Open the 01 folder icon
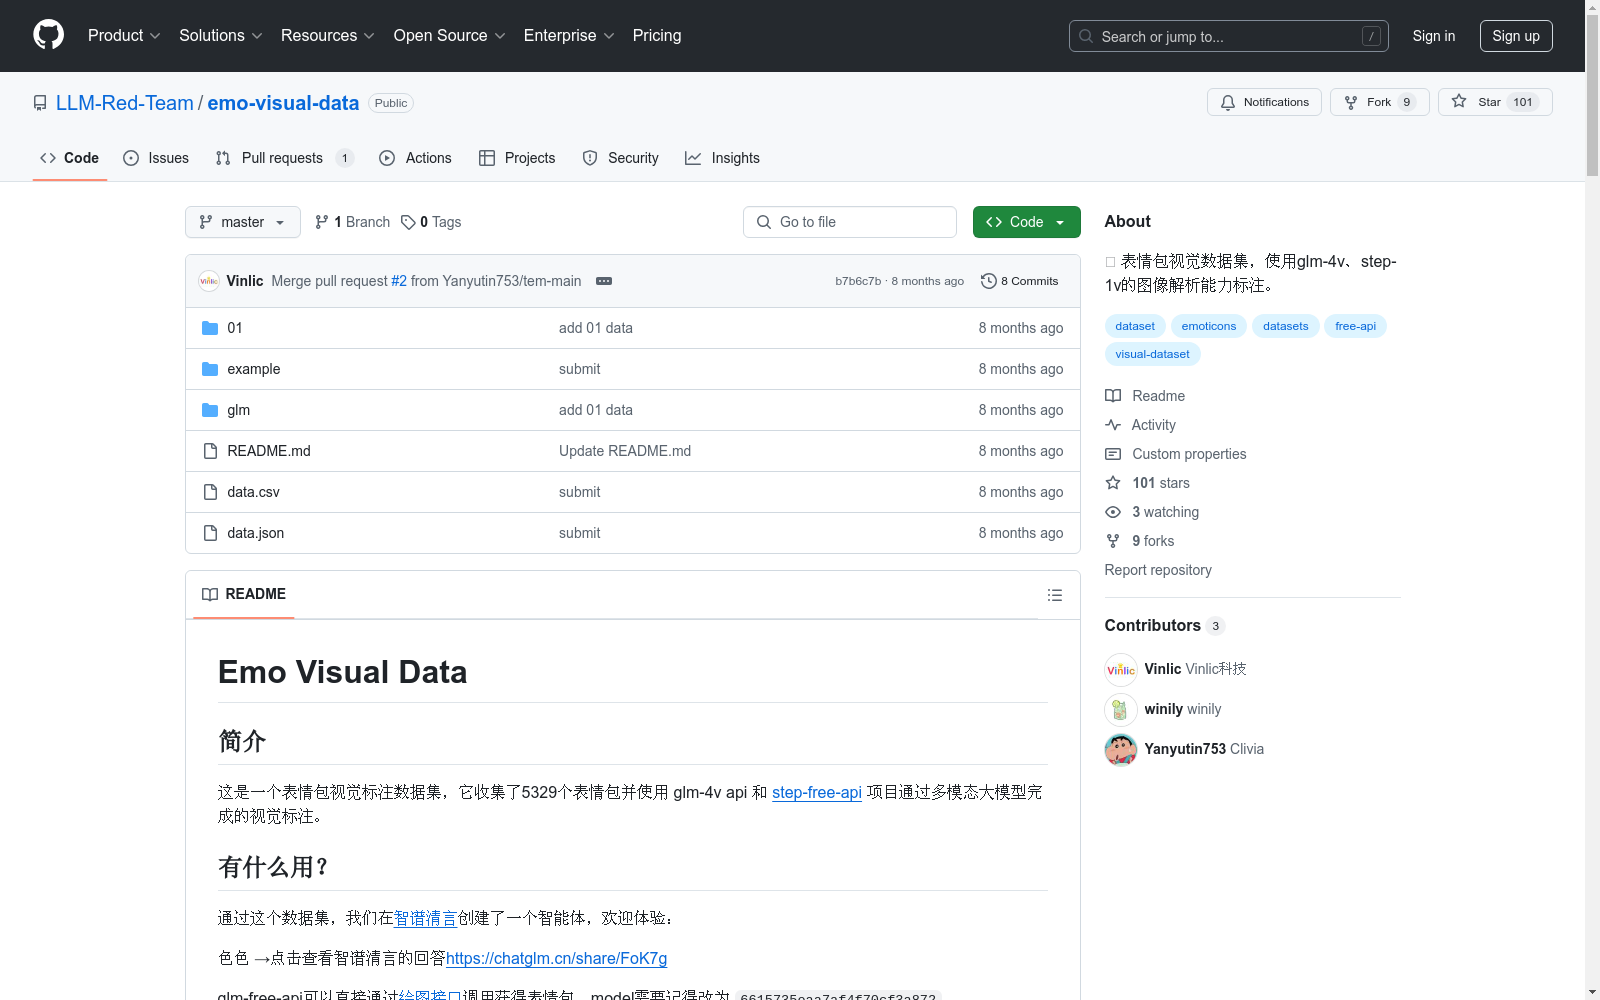Screen dimensions: 1600x1000 (210, 328)
